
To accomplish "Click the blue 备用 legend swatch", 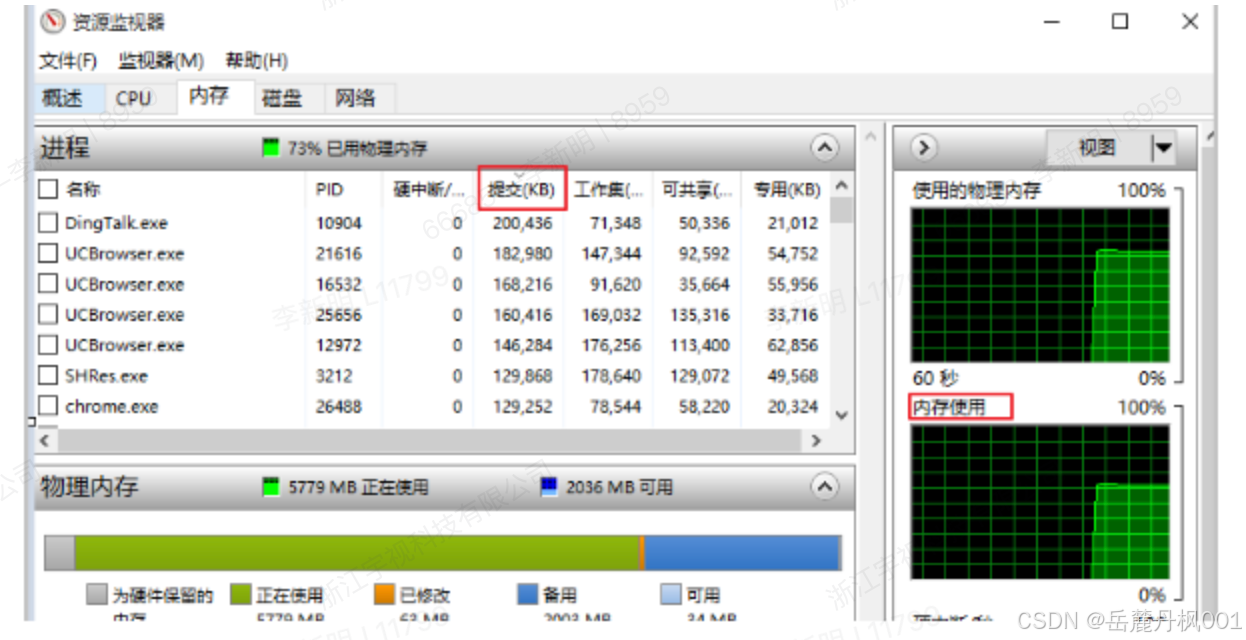I will pos(528,595).
